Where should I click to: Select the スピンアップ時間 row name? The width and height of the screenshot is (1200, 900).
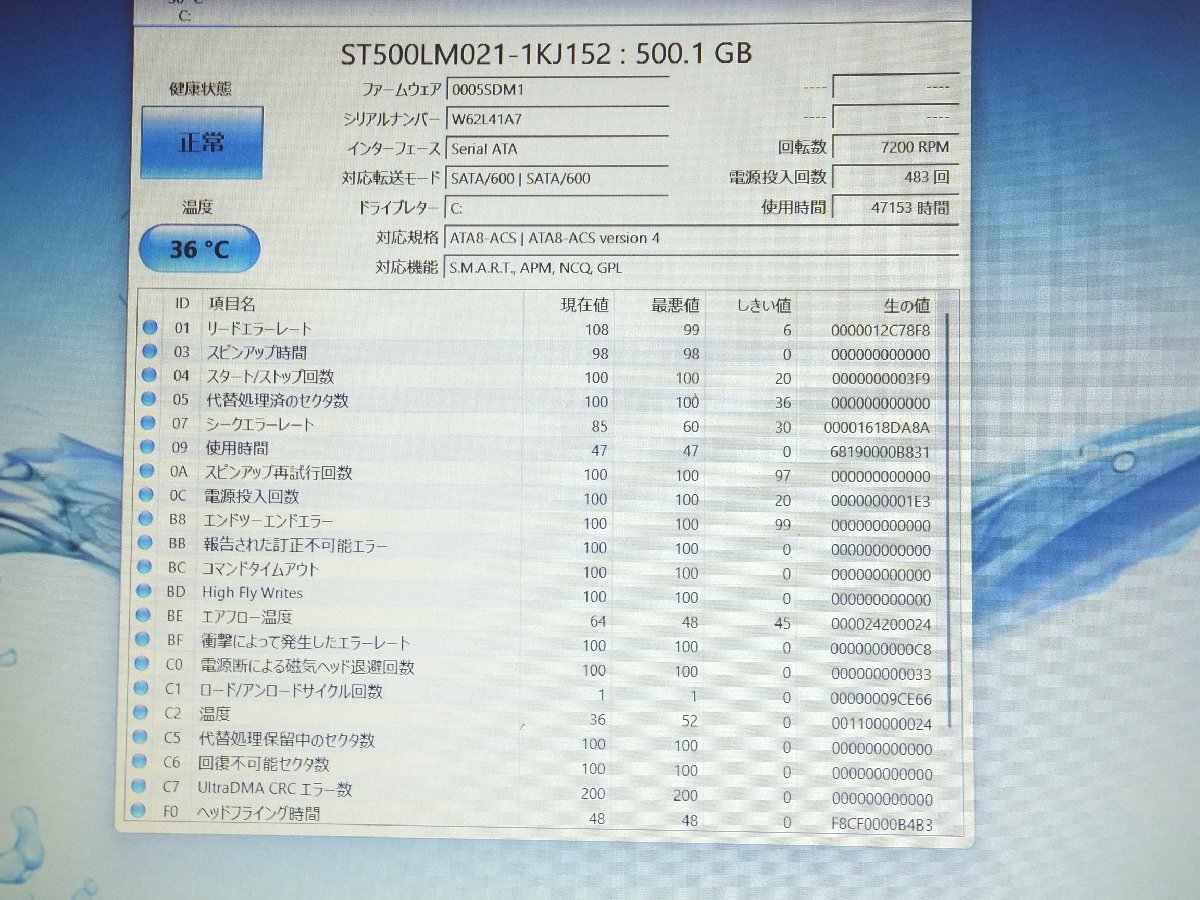click(x=256, y=352)
